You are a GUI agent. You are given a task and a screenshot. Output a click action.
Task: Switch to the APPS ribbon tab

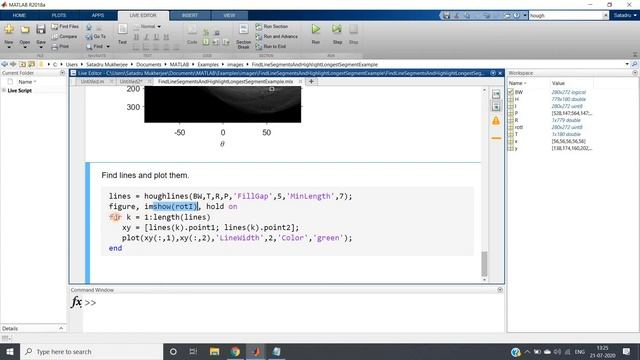coord(98,16)
